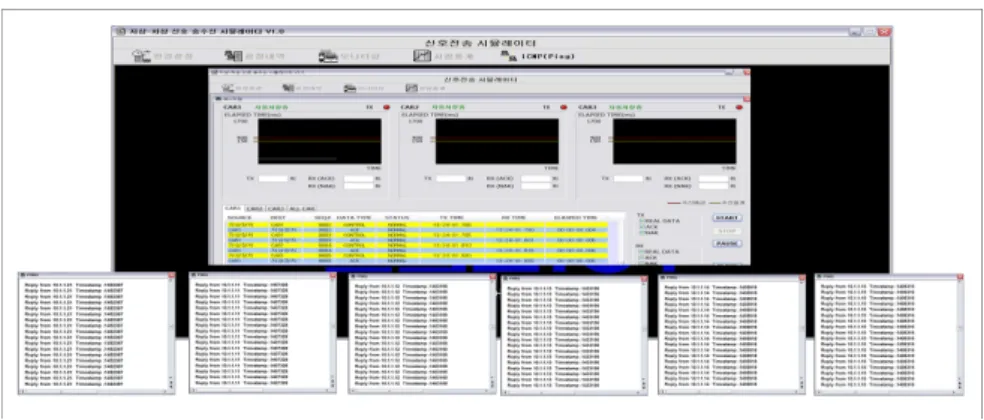Toggle RX ACK checkbox
This screenshot has width=984, height=420.
641,257
